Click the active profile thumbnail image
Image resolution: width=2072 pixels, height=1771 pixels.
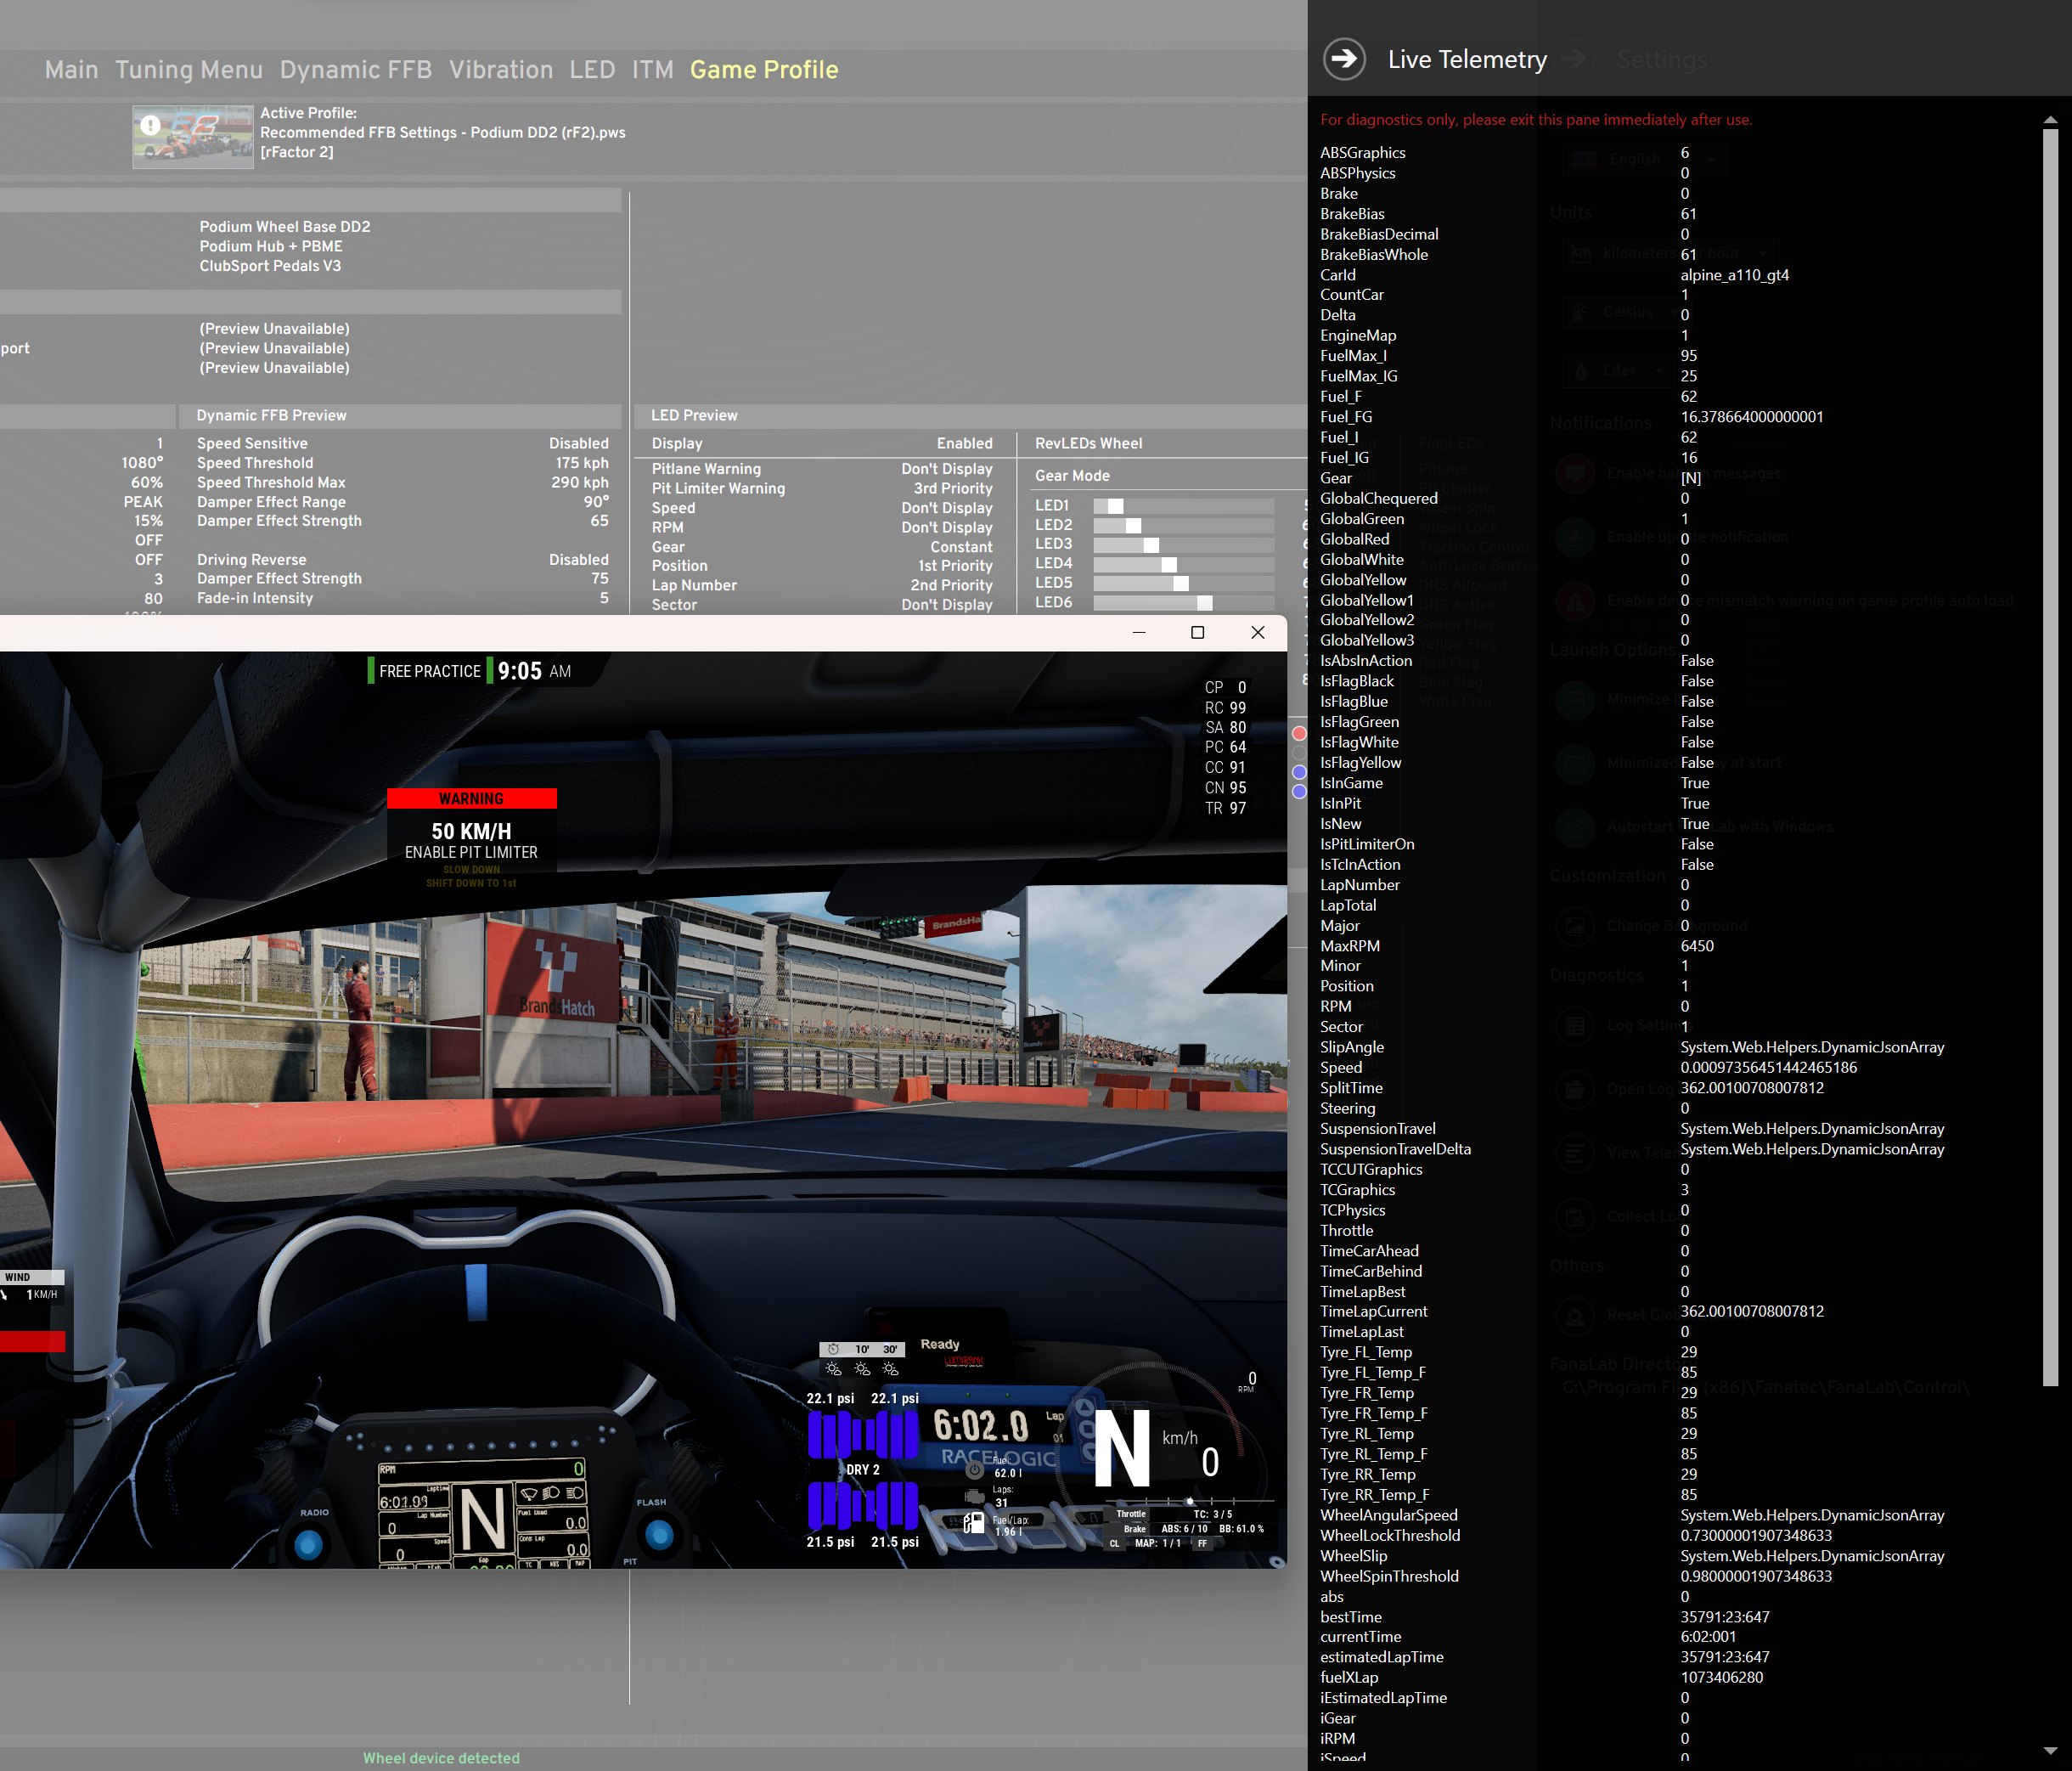[x=193, y=137]
